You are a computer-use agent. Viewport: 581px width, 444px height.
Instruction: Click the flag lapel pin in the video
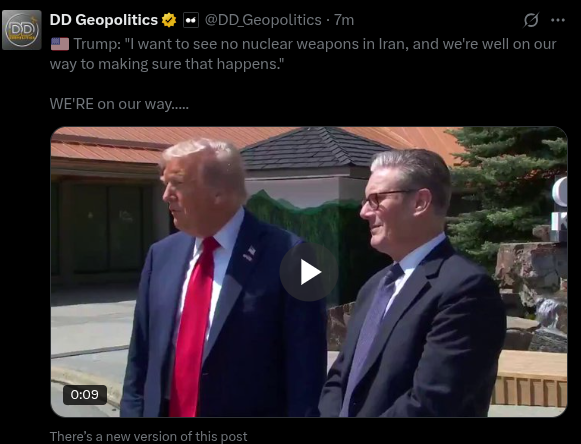[x=249, y=253]
